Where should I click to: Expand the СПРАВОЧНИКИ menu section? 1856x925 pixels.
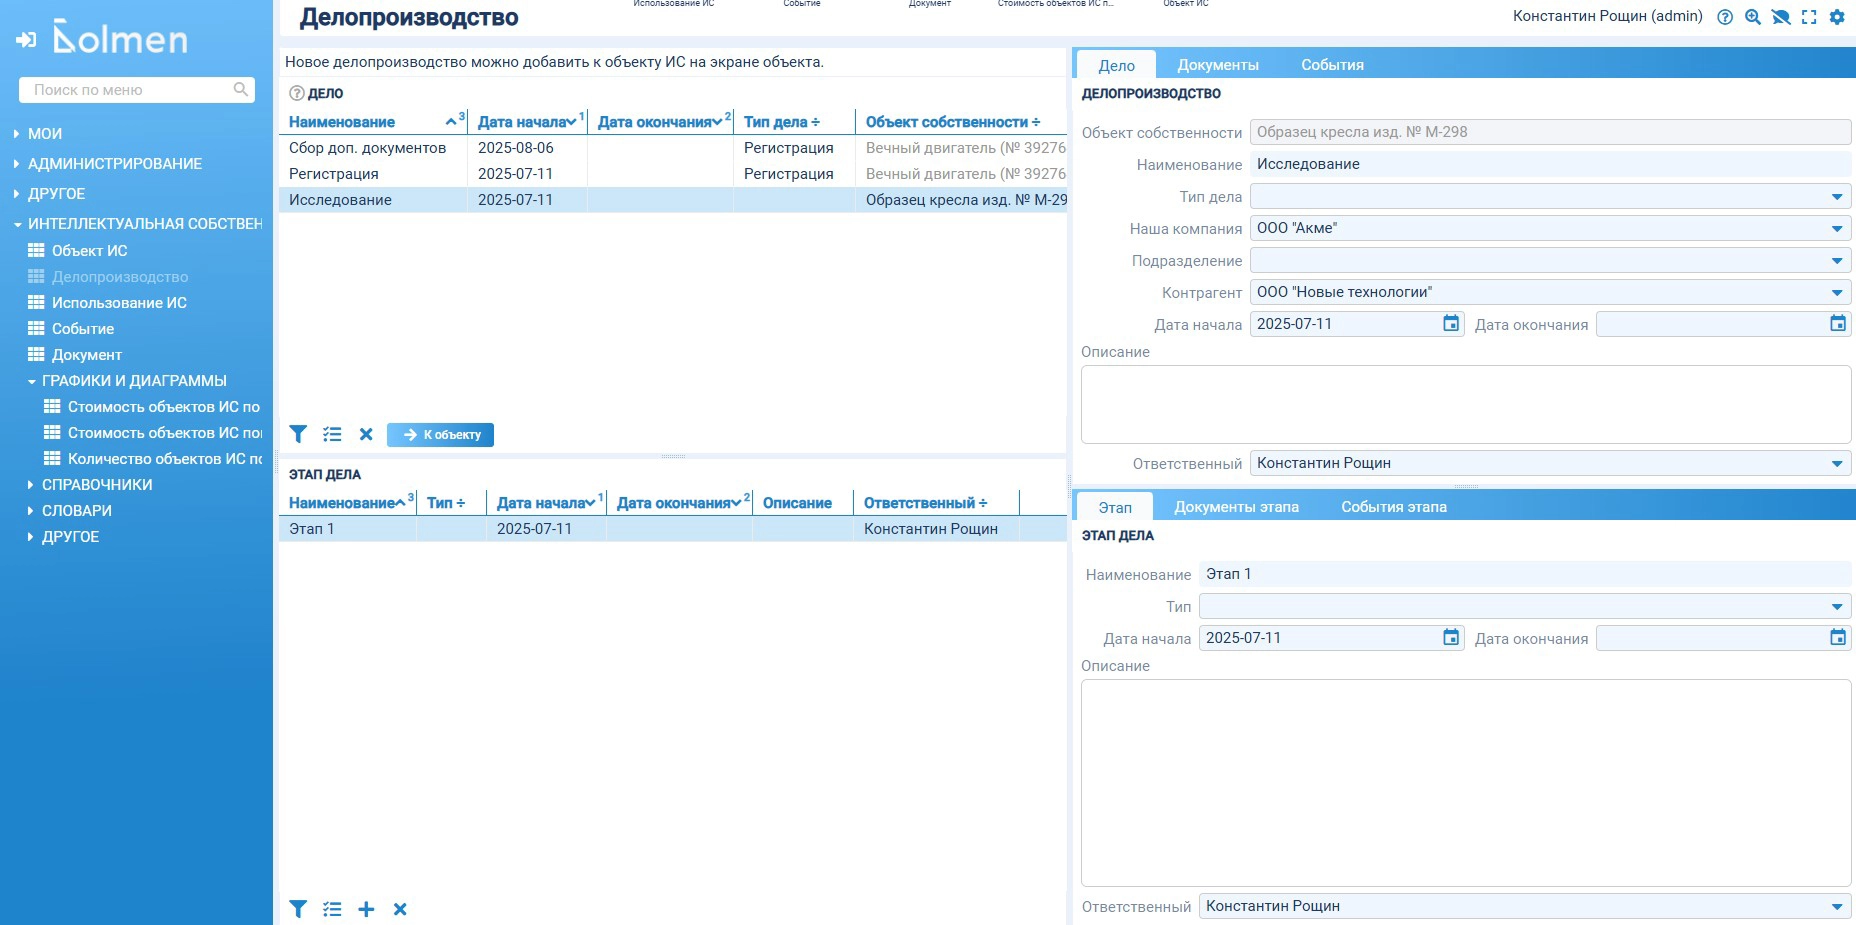tap(96, 485)
